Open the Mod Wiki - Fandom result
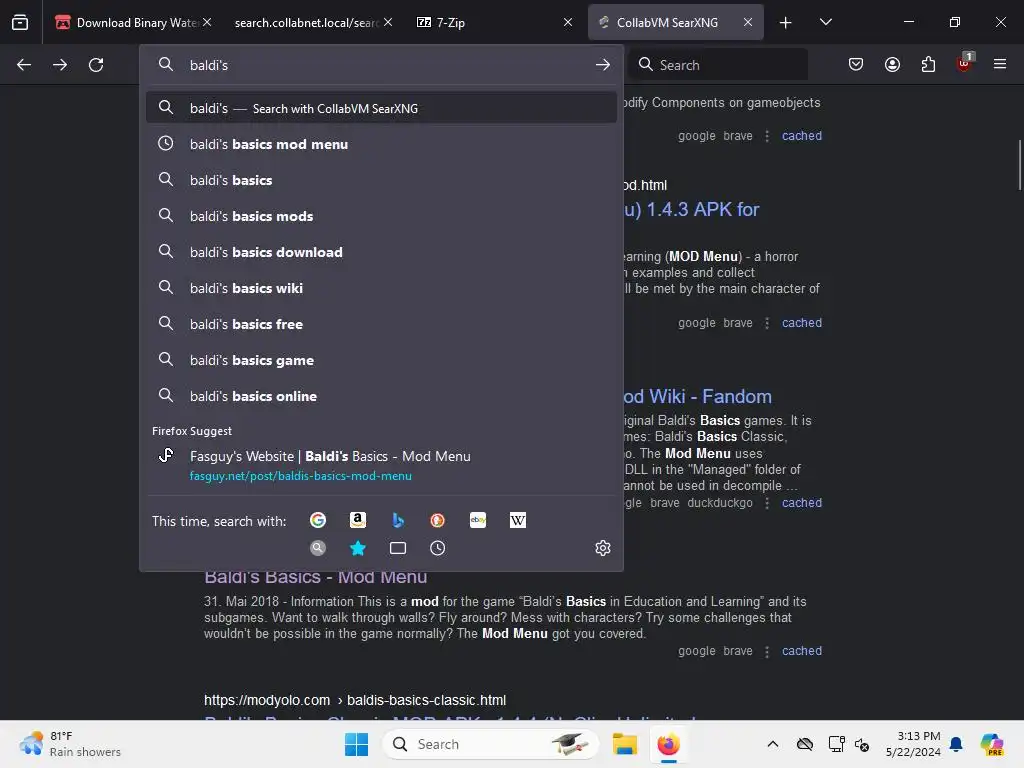This screenshot has width=1024, height=768. pyautogui.click(x=697, y=396)
